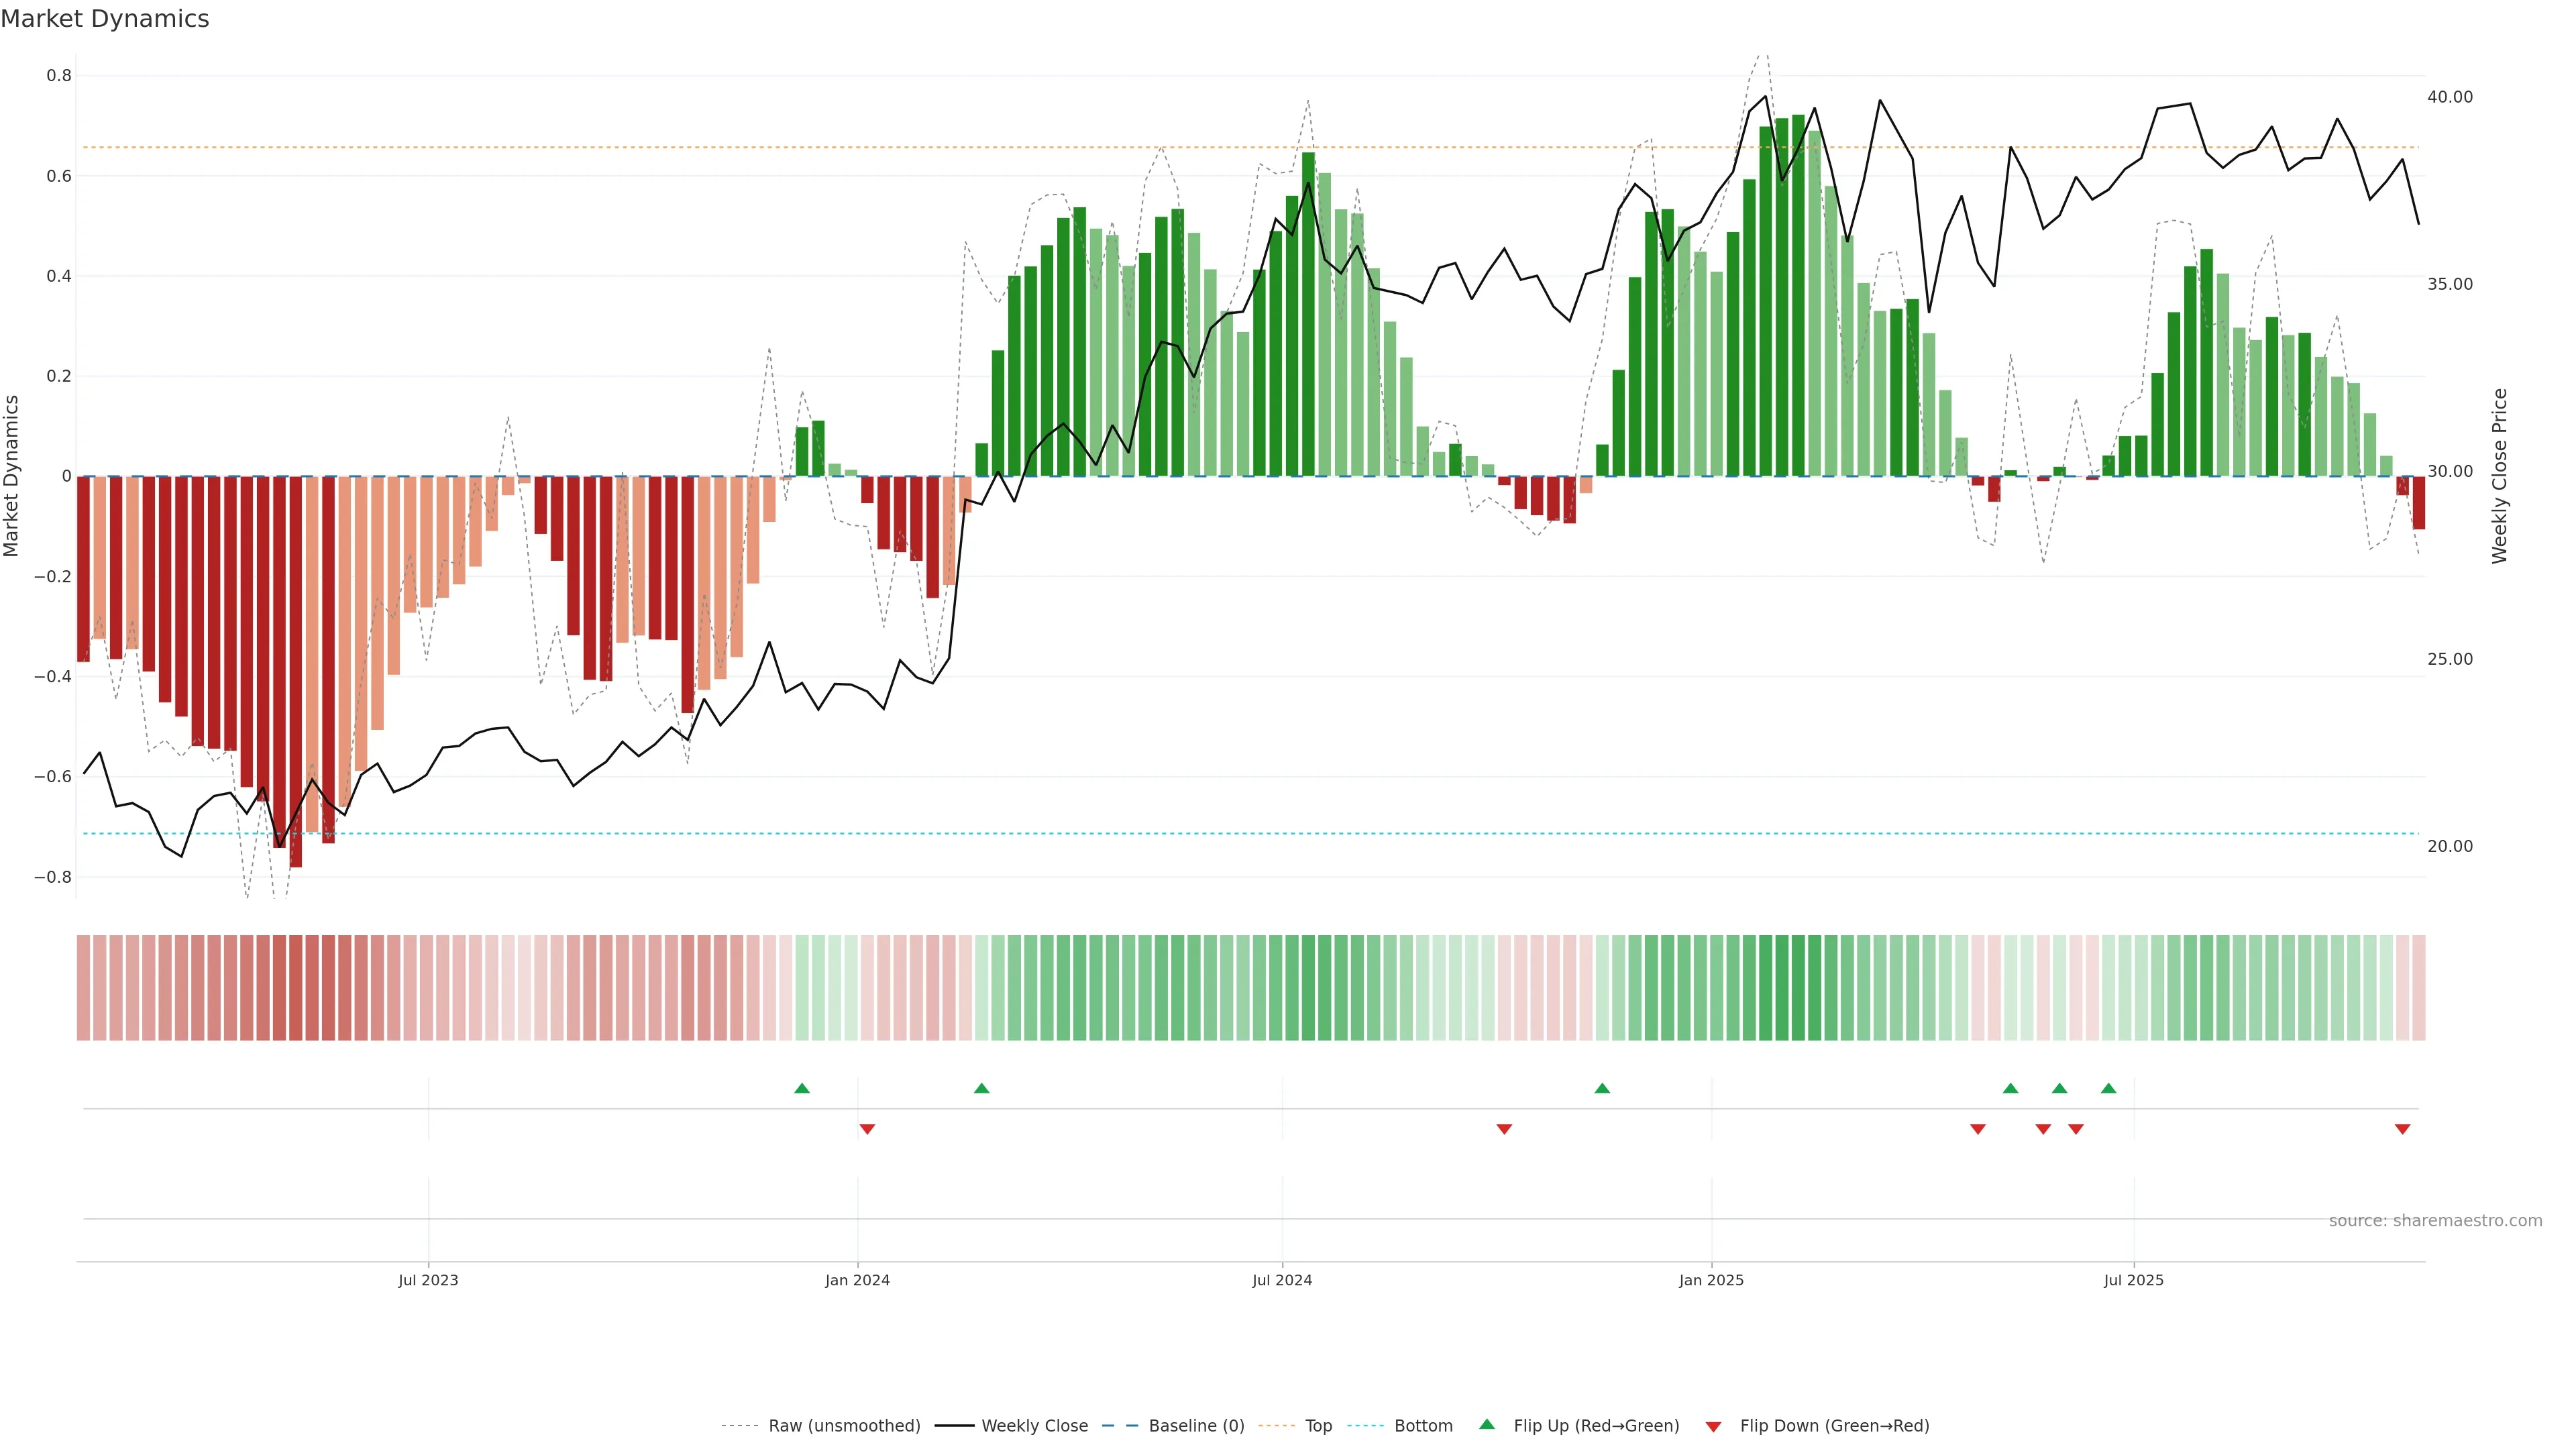Click the Market Dynamics chart title
2576x1449 pixels.
pos(105,19)
